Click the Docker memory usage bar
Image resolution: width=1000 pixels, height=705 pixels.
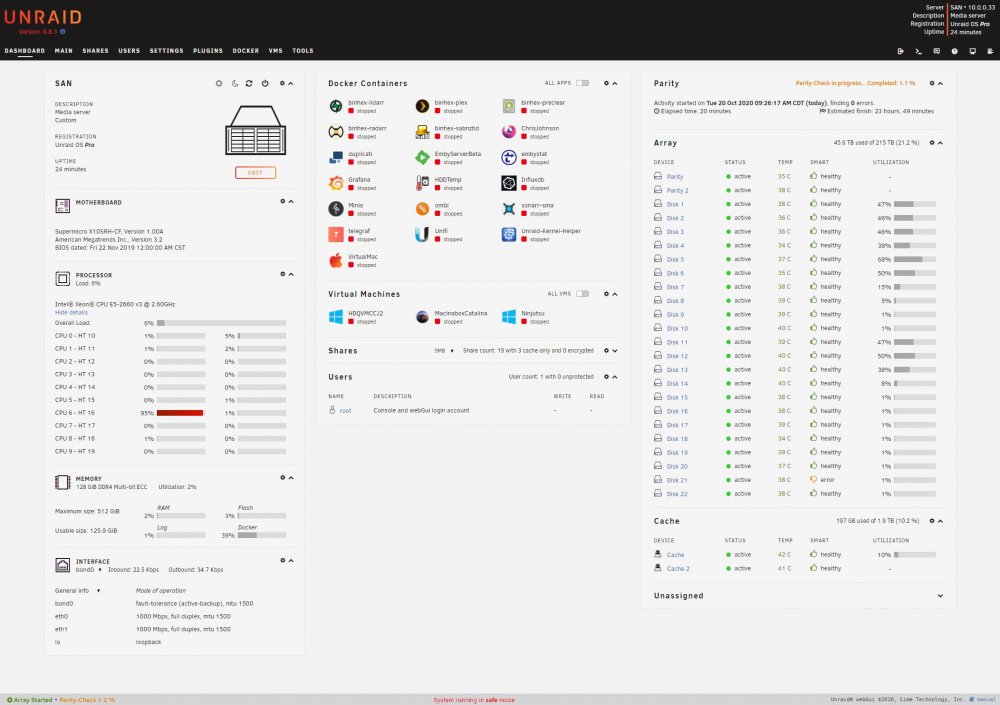click(x=261, y=535)
